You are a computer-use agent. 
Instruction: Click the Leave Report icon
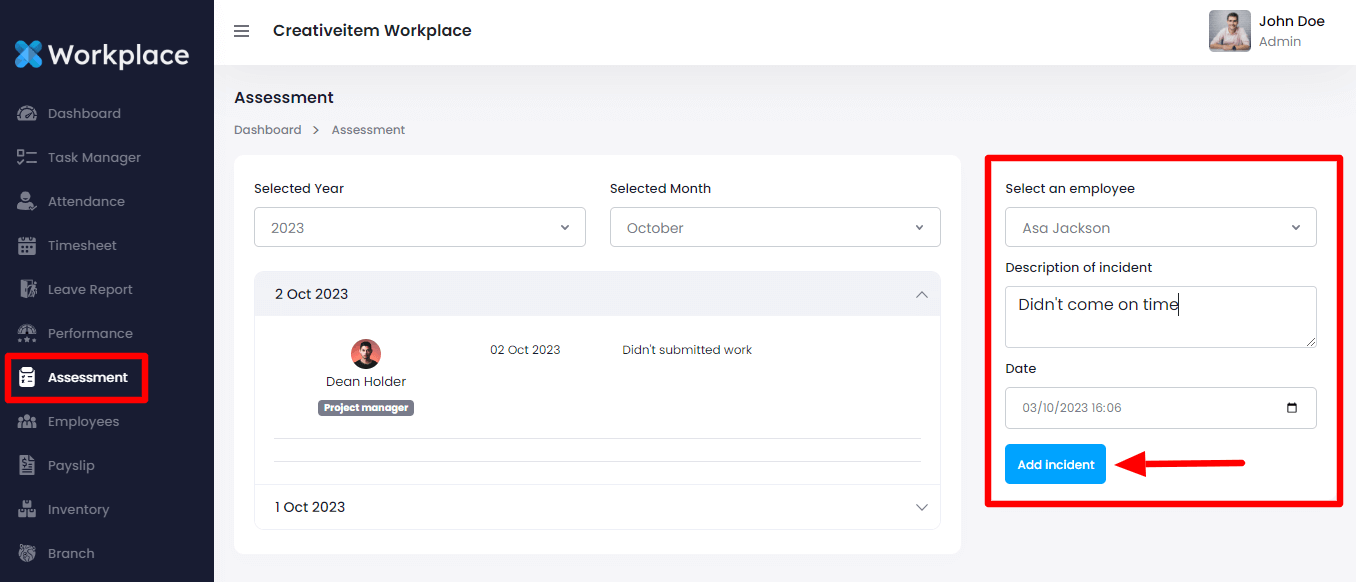(x=27, y=290)
